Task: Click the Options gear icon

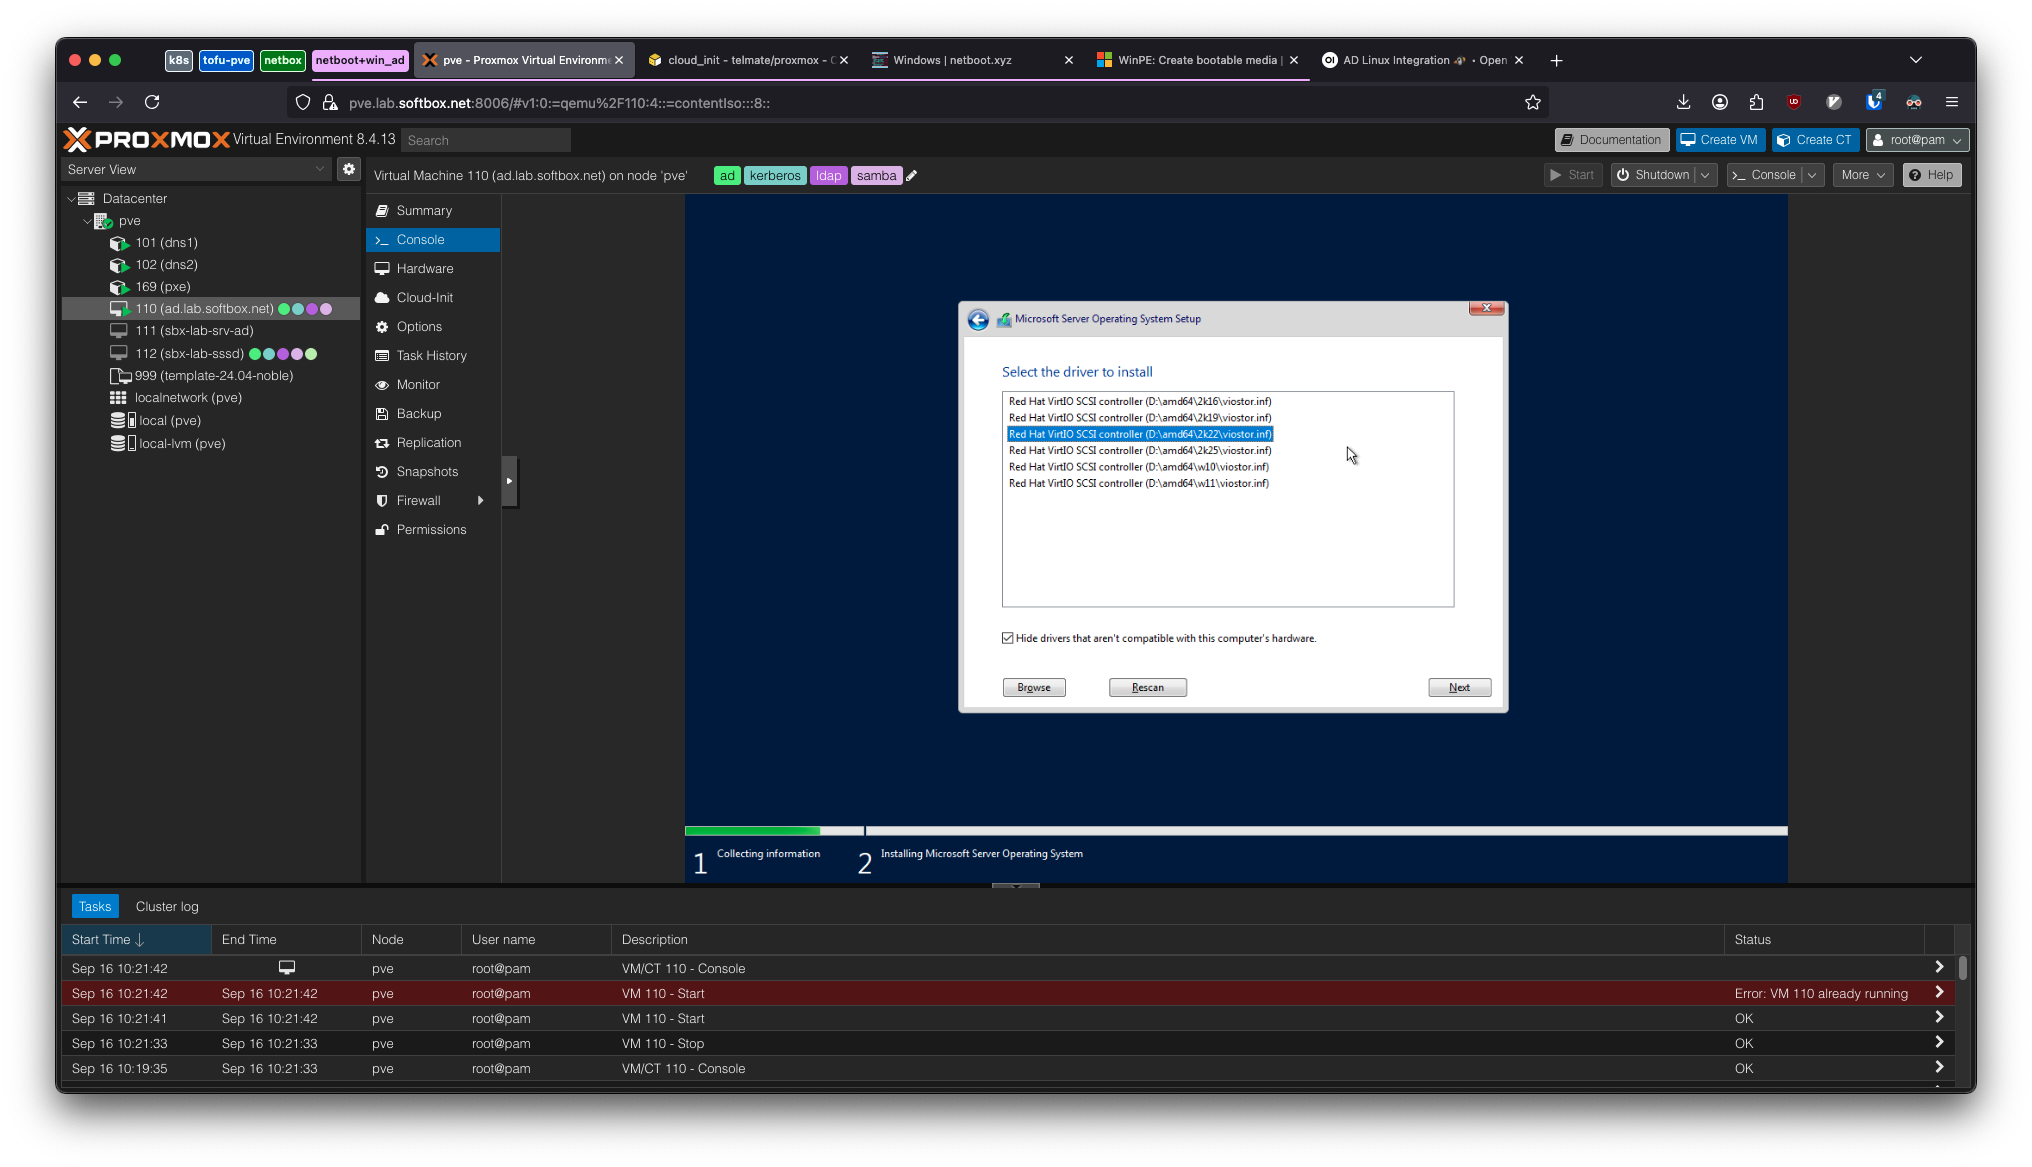Action: 383,326
